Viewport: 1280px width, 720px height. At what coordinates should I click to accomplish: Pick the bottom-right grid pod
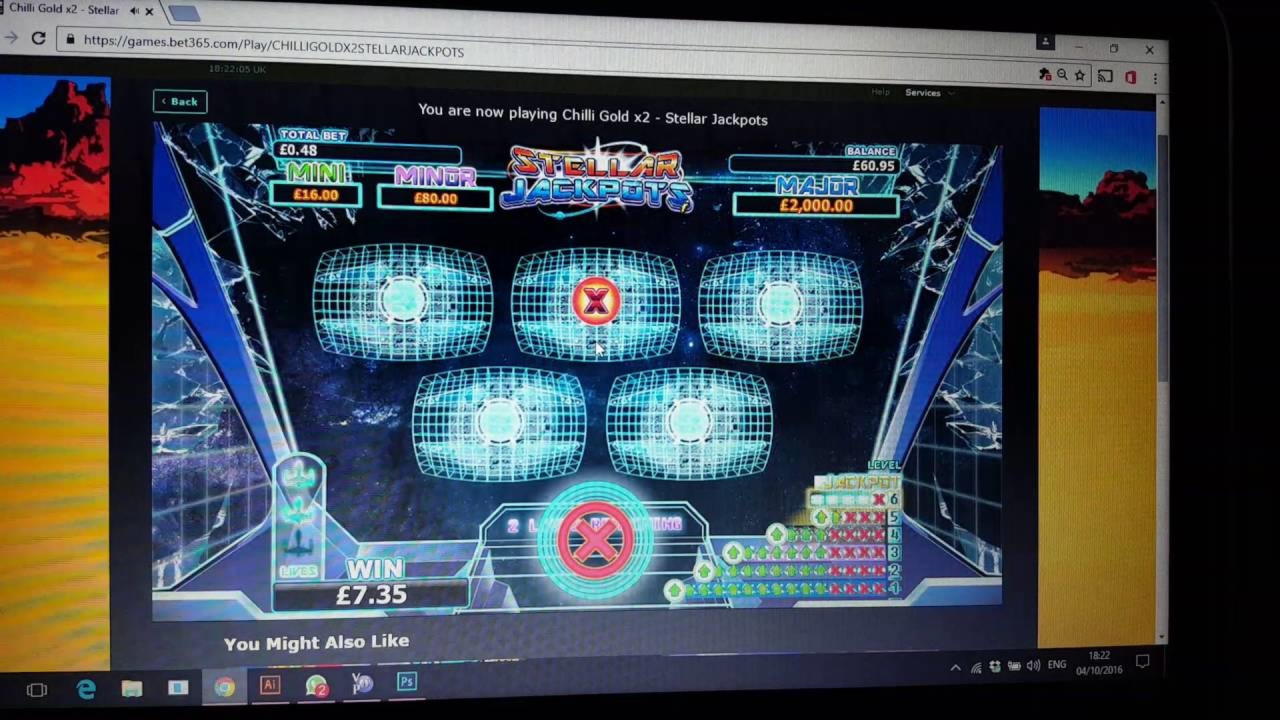point(689,422)
